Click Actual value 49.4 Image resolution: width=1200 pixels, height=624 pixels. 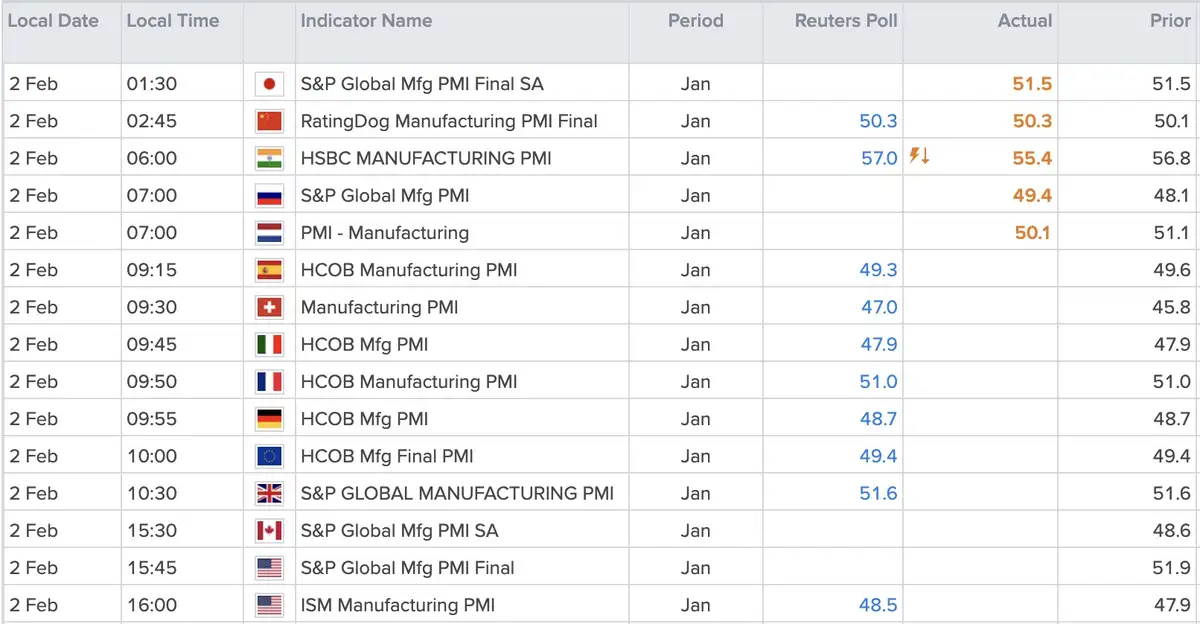1032,196
